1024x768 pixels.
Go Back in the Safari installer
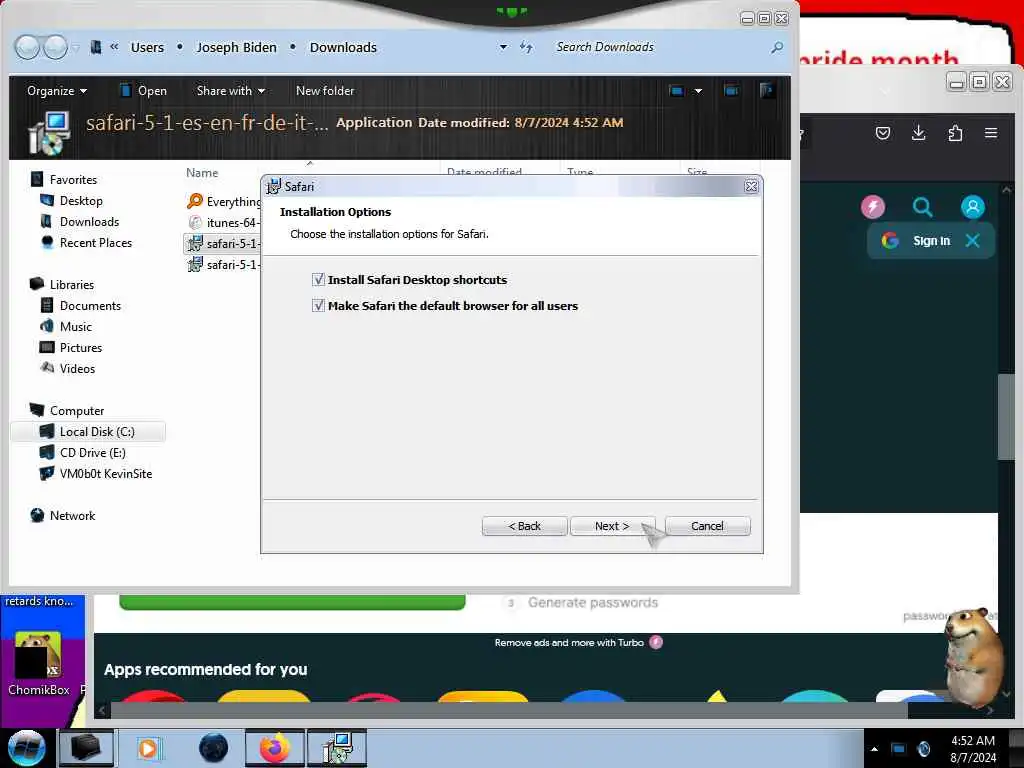tap(524, 526)
